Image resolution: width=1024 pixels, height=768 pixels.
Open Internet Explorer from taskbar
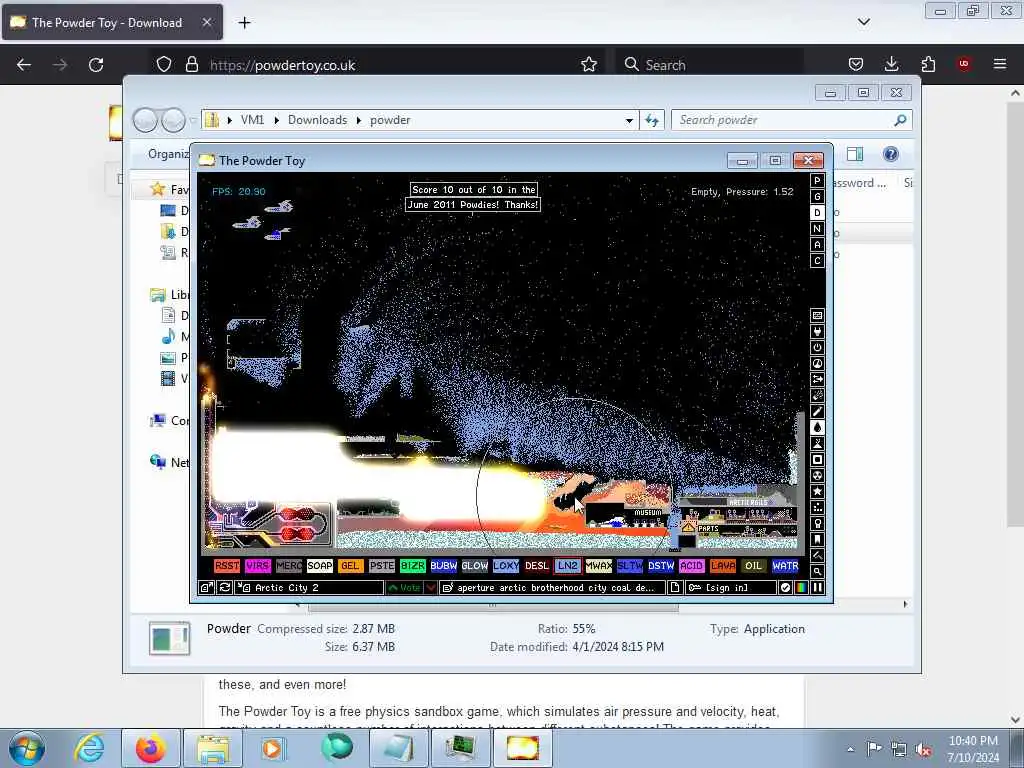89,748
